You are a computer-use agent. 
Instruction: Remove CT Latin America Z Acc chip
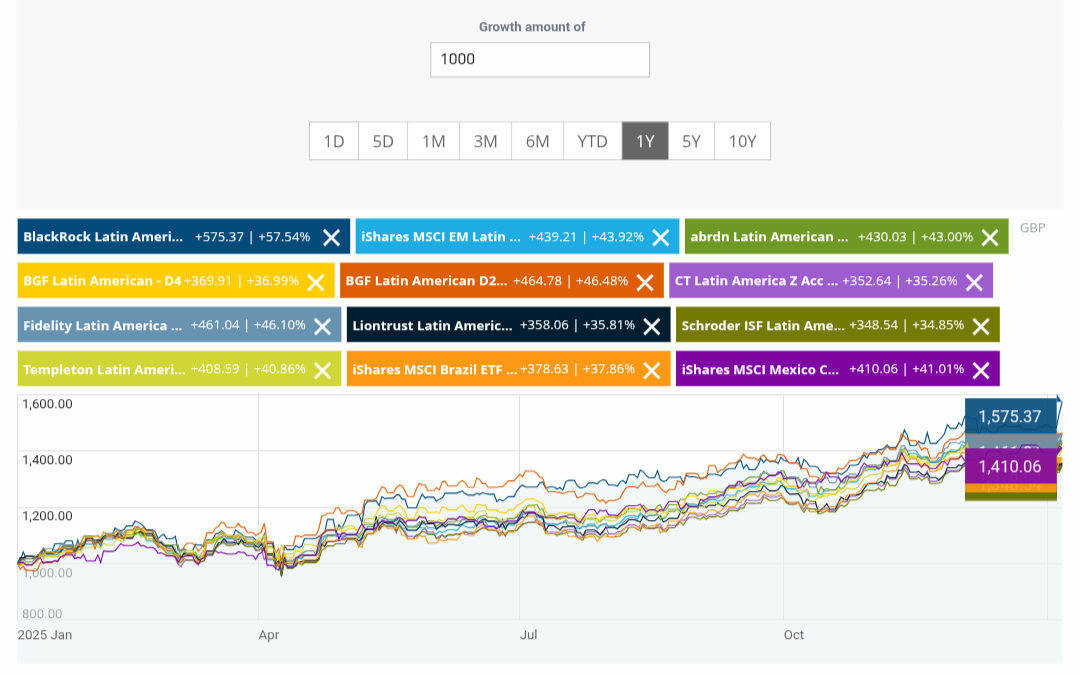[974, 282]
